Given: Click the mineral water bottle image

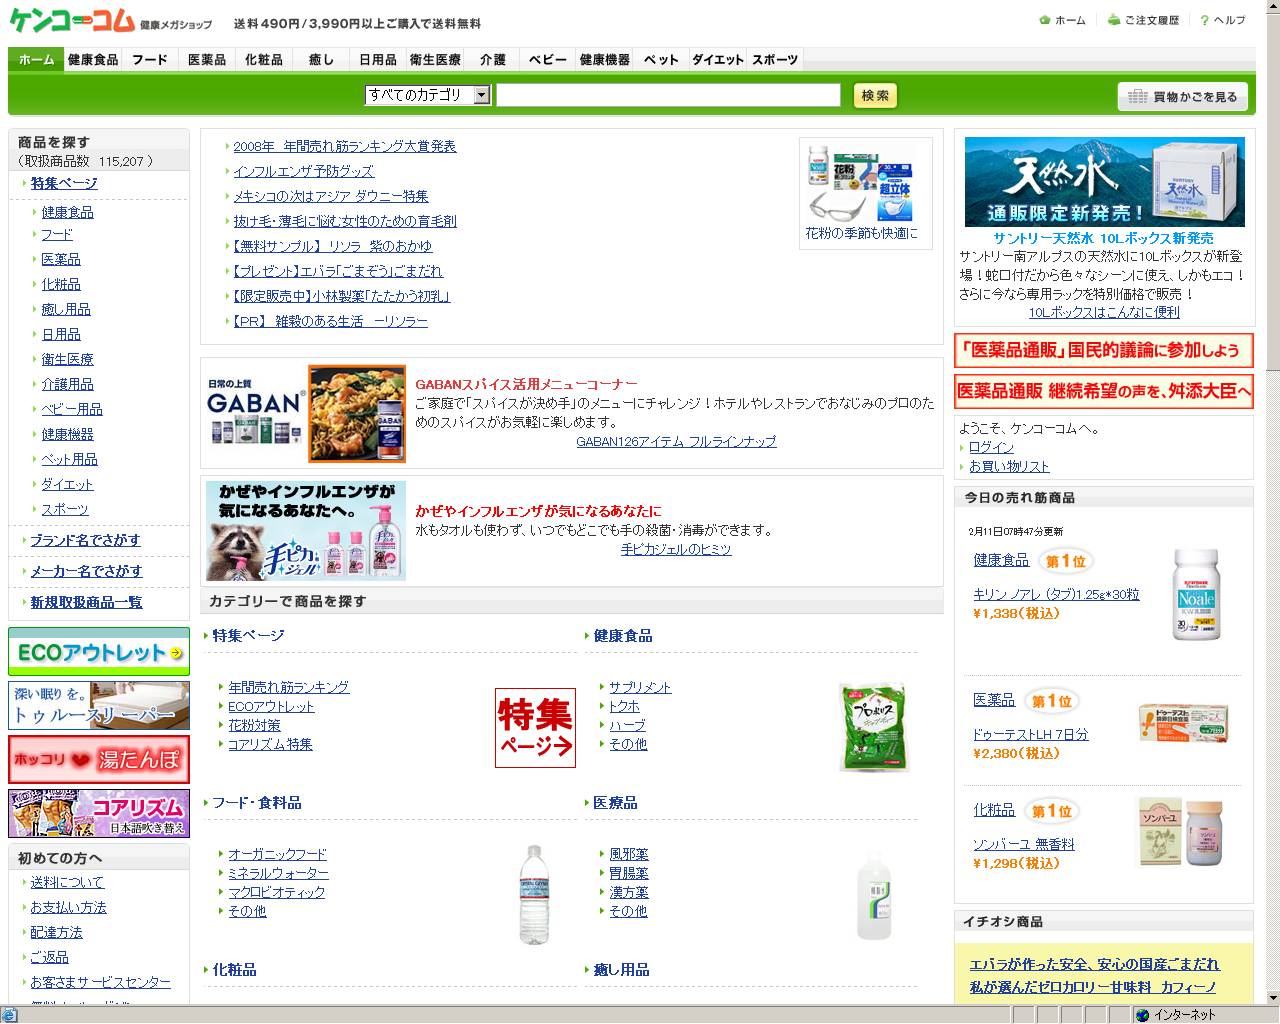Looking at the screenshot, I should [x=534, y=895].
